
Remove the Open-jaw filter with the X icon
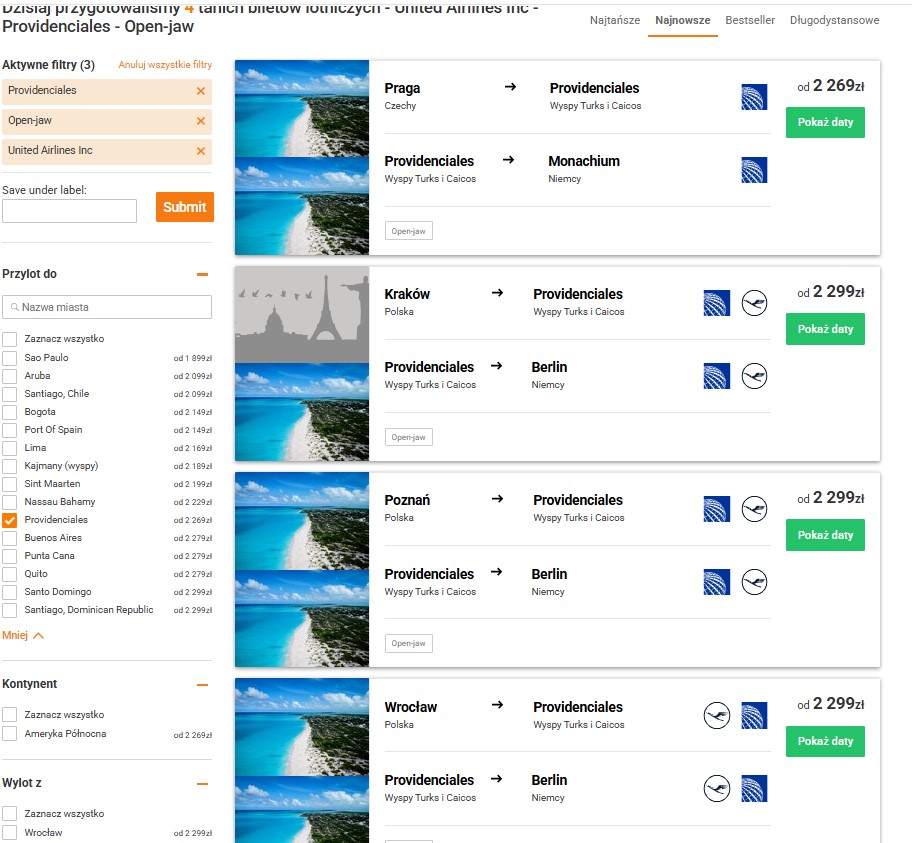tap(201, 121)
